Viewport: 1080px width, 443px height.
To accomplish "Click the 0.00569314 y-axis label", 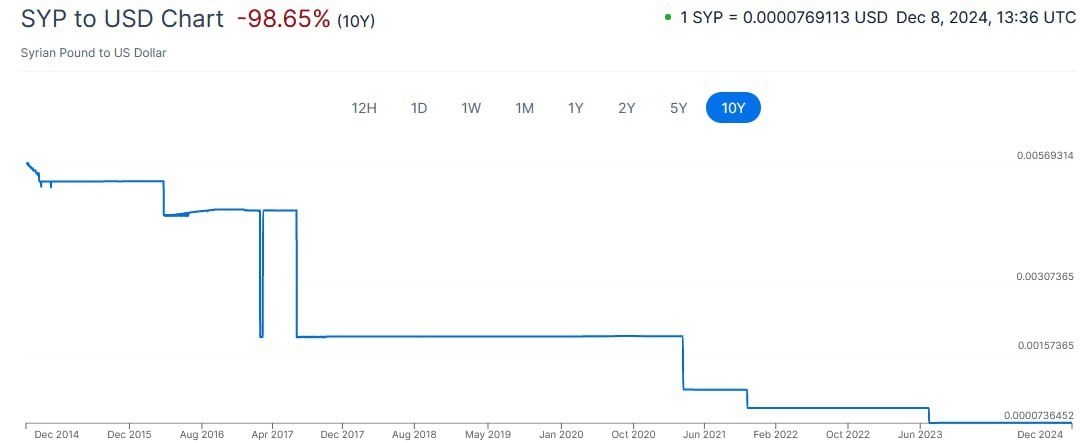I will click(x=1045, y=156).
